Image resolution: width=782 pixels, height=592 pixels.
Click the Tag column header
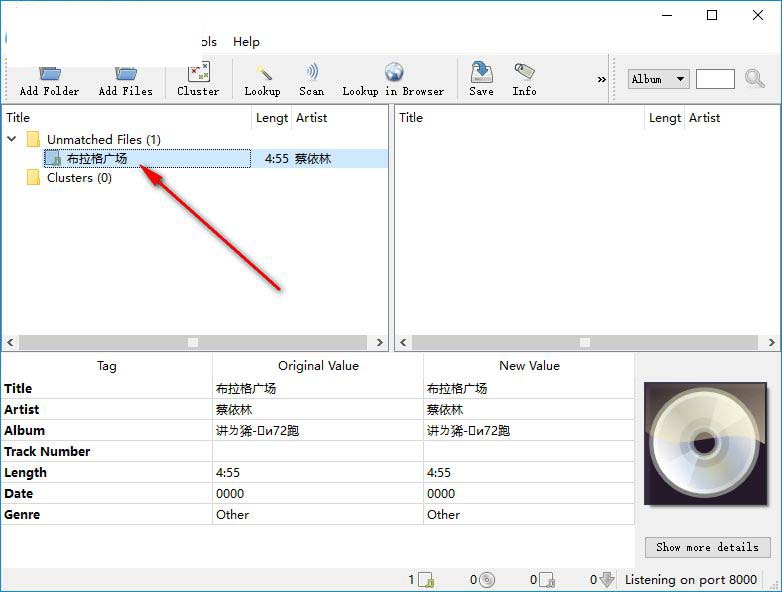click(x=106, y=366)
